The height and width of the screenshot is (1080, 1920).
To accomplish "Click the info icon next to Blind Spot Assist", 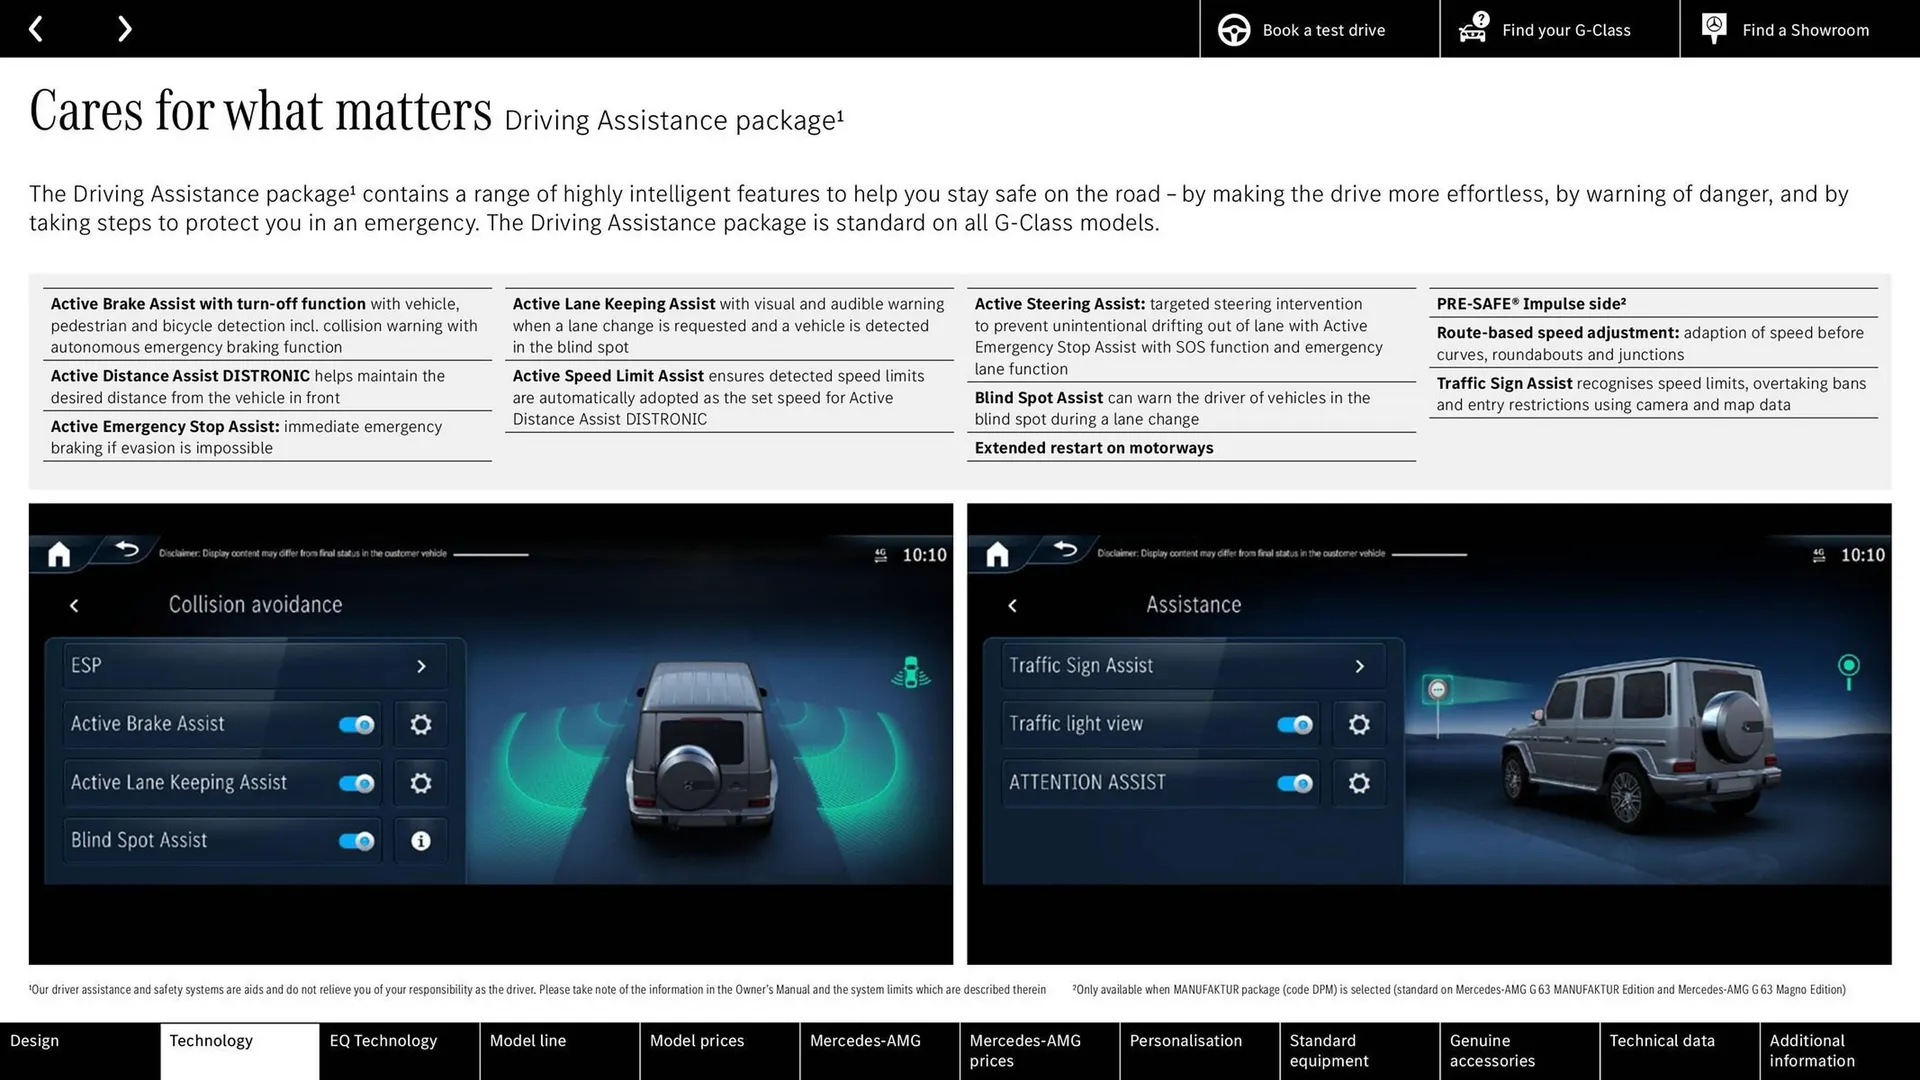I will 420,840.
